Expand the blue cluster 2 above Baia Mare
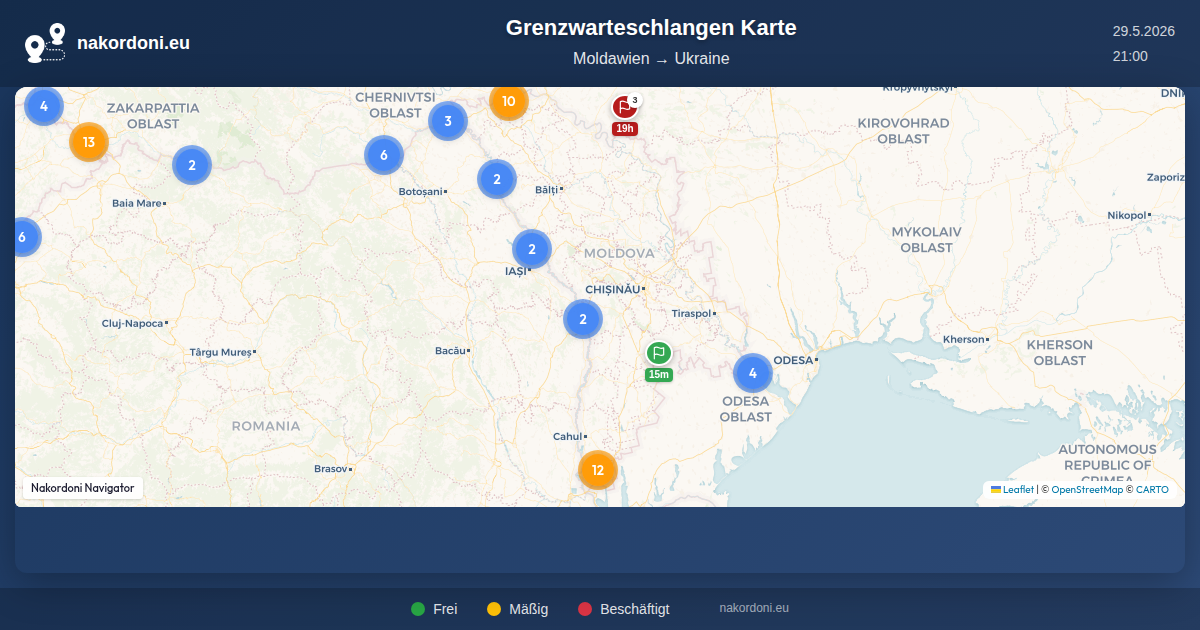 (192, 165)
